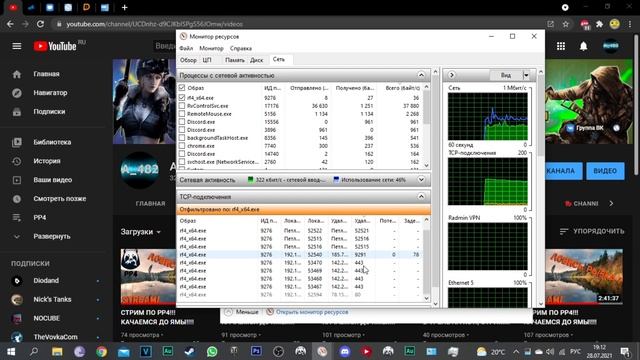Check RemoteMouse.exe process checkbox

pos(182,114)
